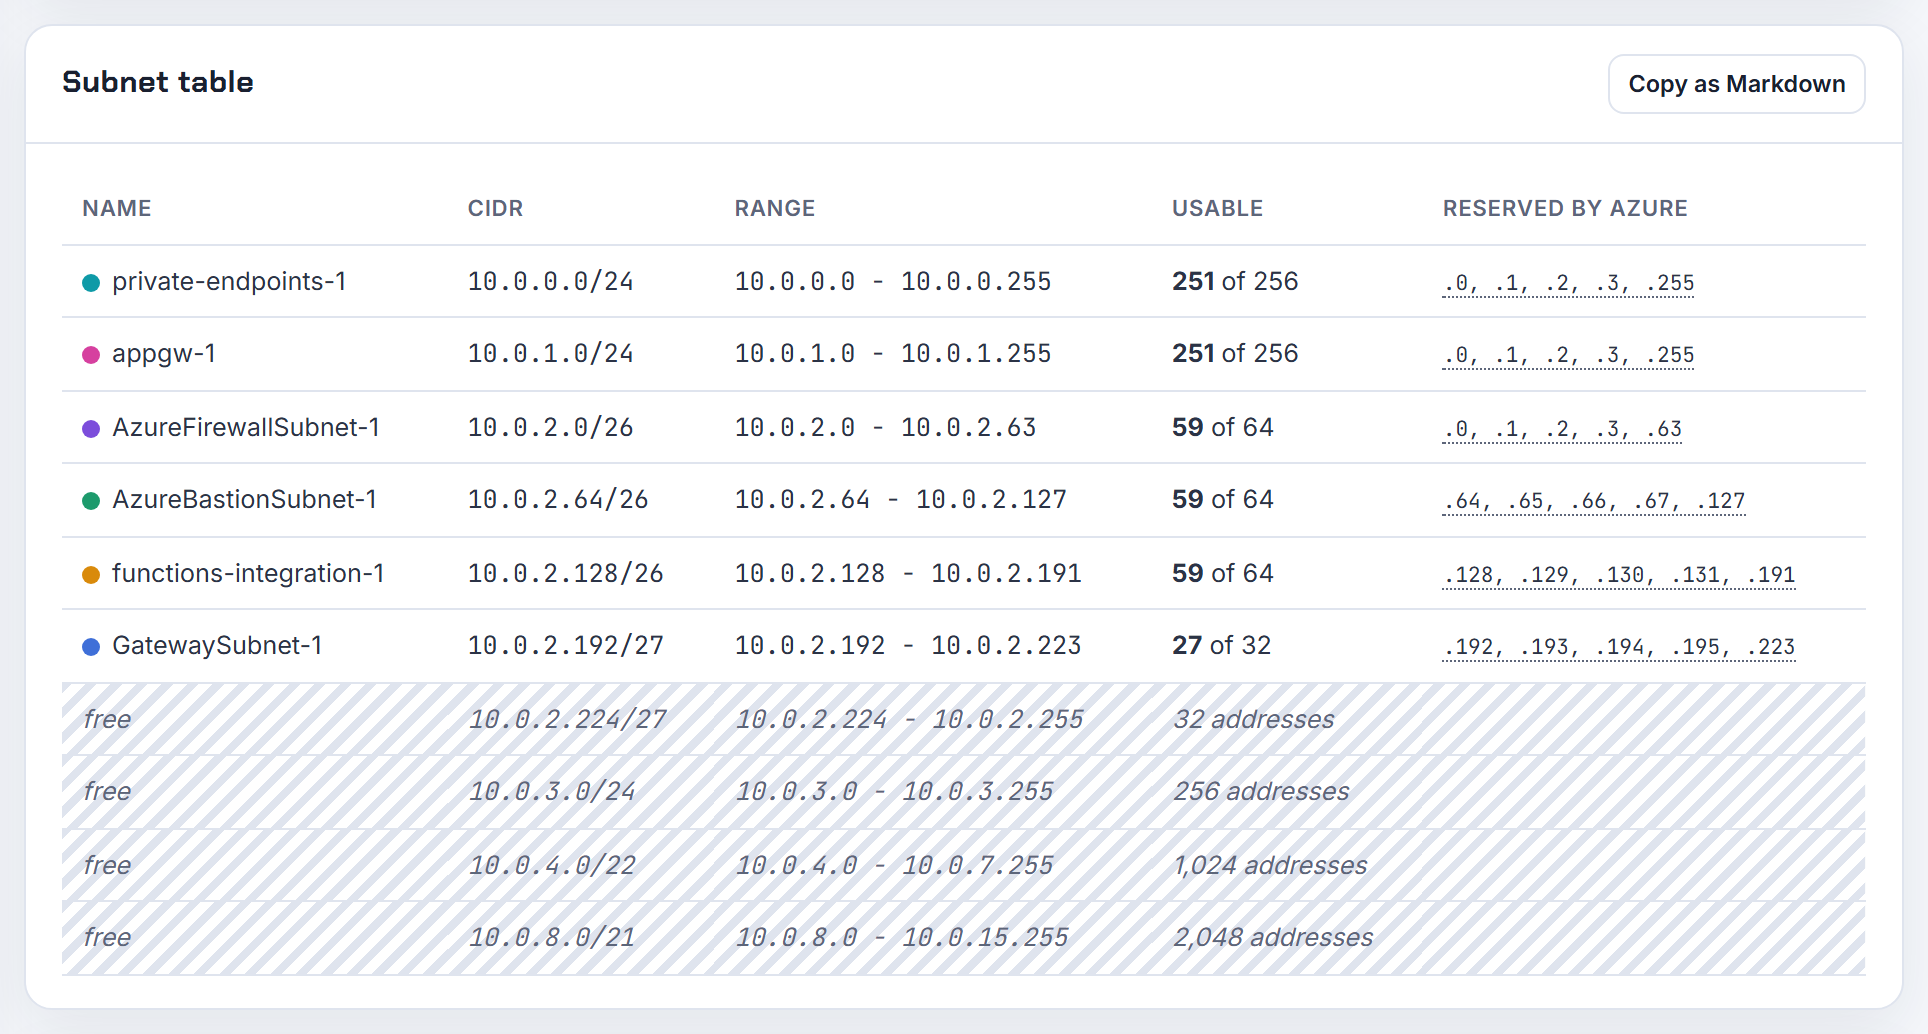Click the range 10.0.8.0 - 10.0.15.255
Screen dimensions: 1928x1034
(902, 938)
